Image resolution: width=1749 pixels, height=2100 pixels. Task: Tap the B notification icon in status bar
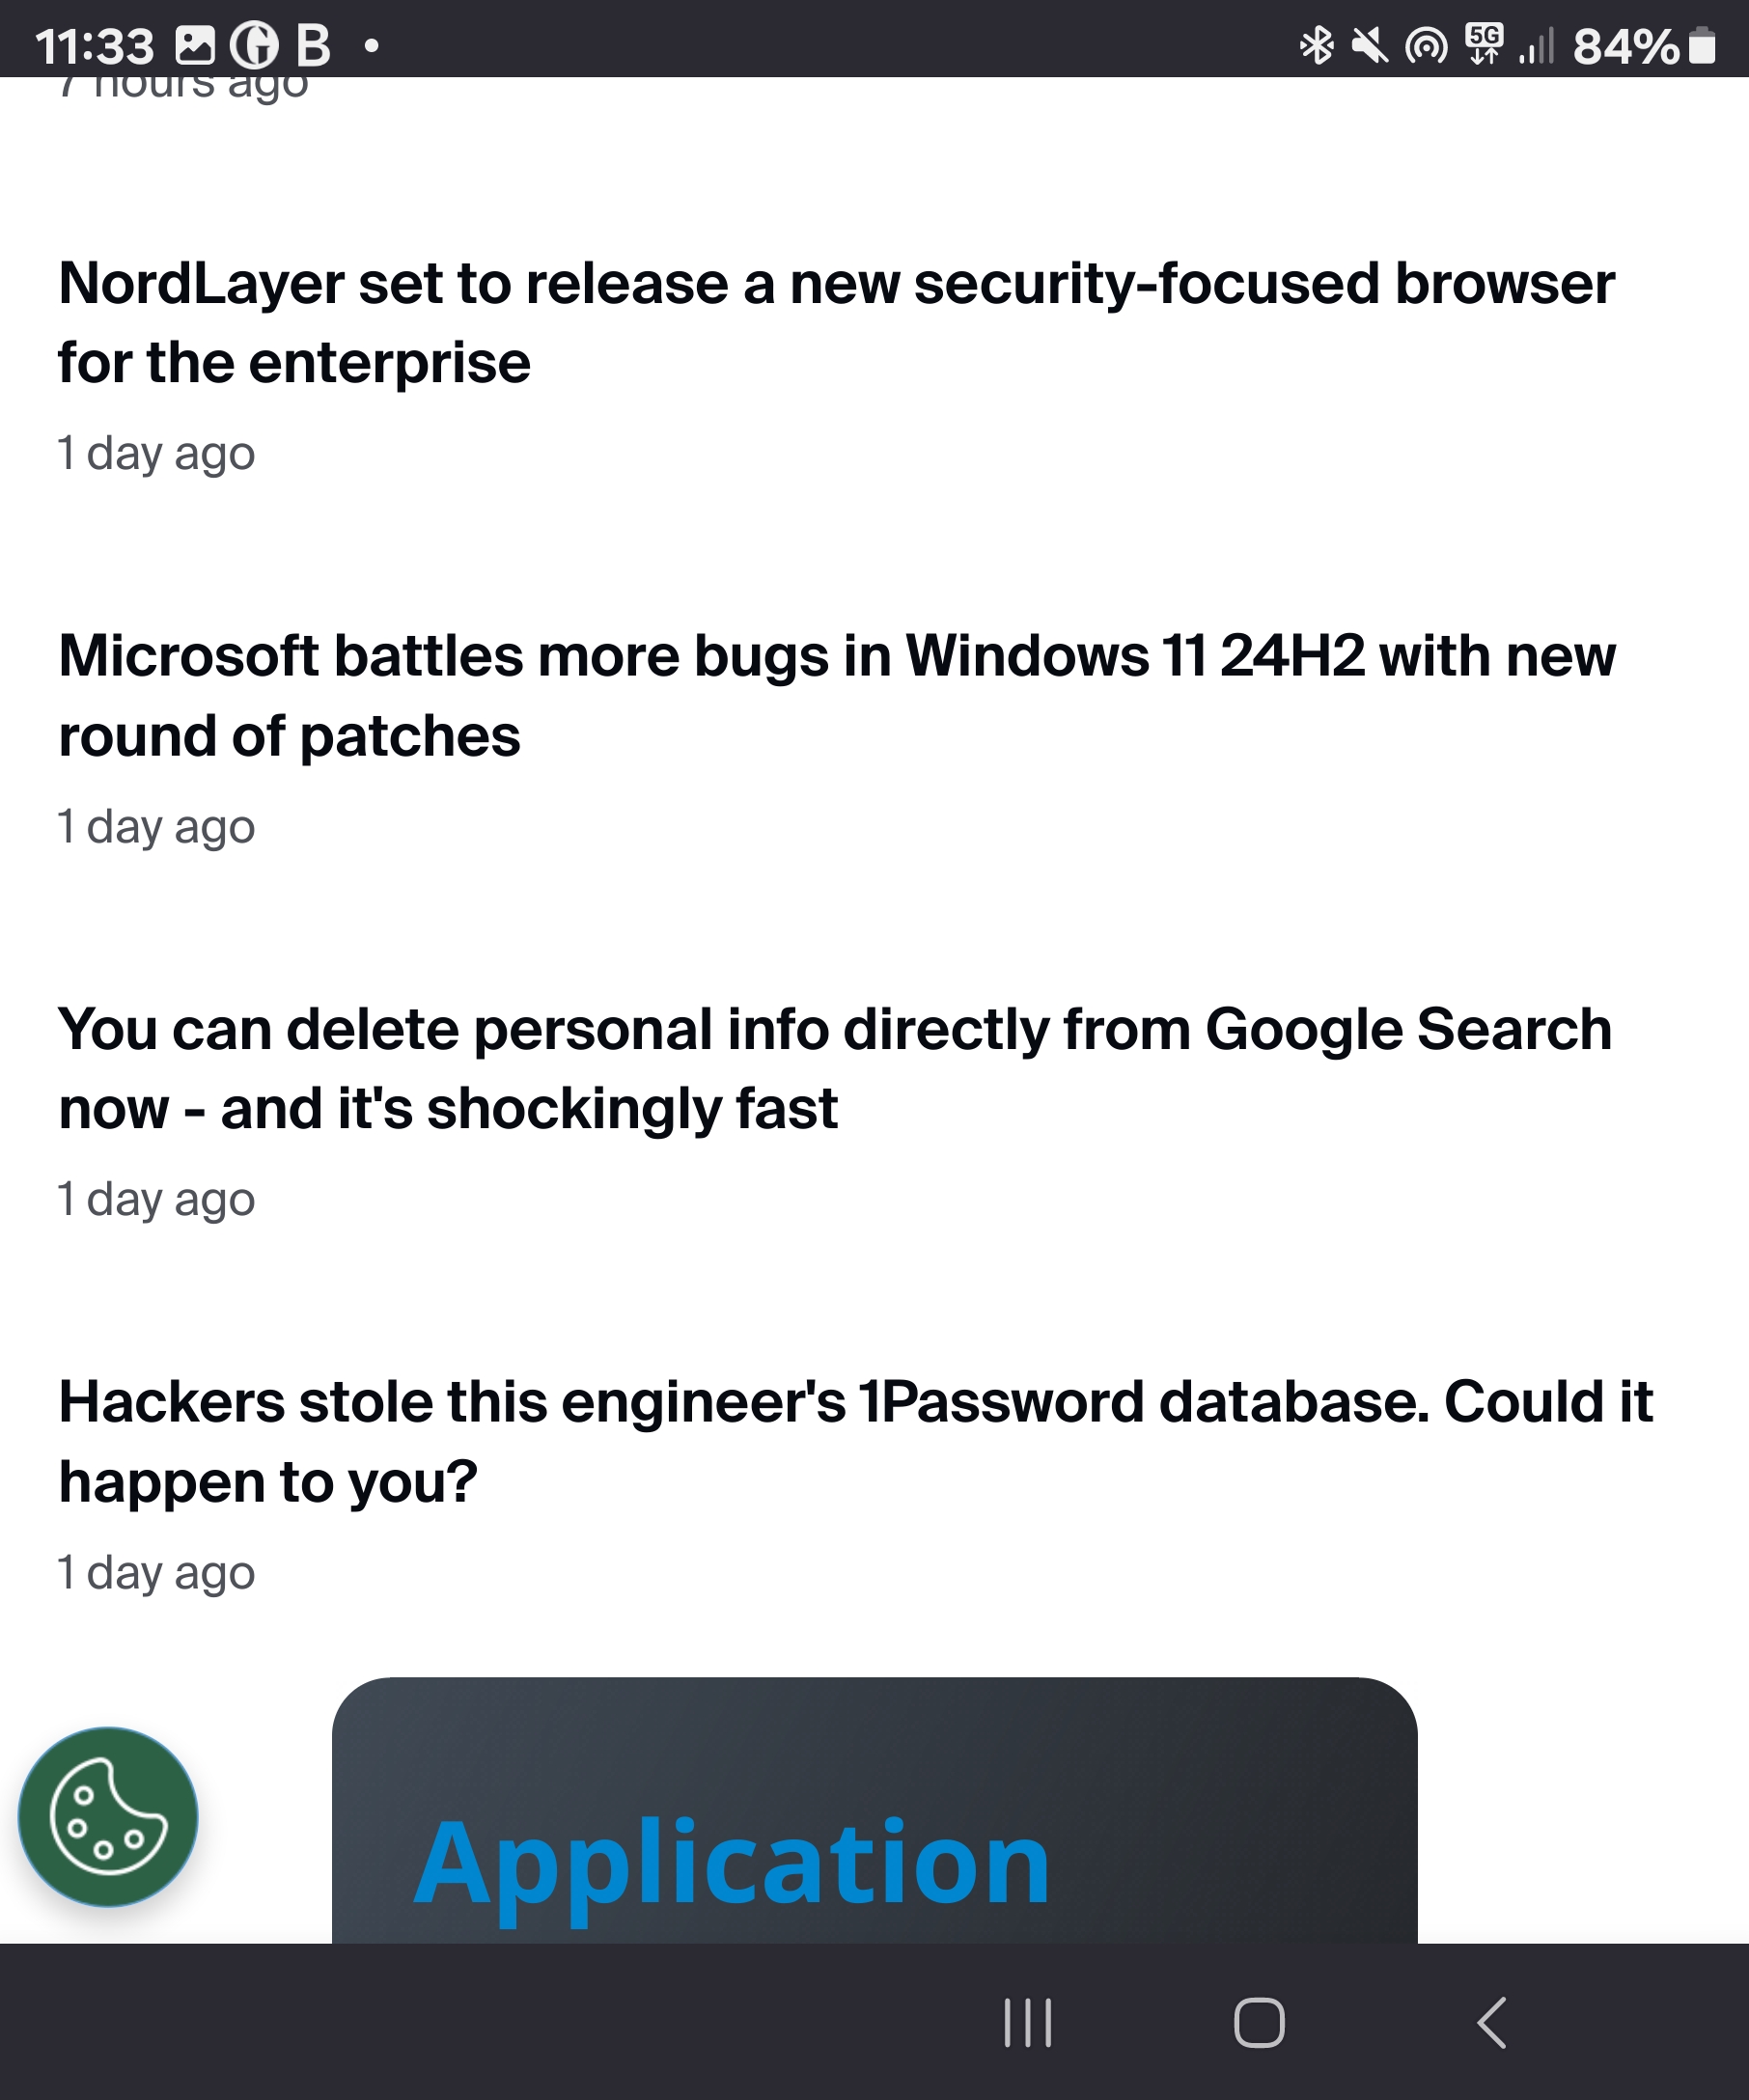pos(313,45)
